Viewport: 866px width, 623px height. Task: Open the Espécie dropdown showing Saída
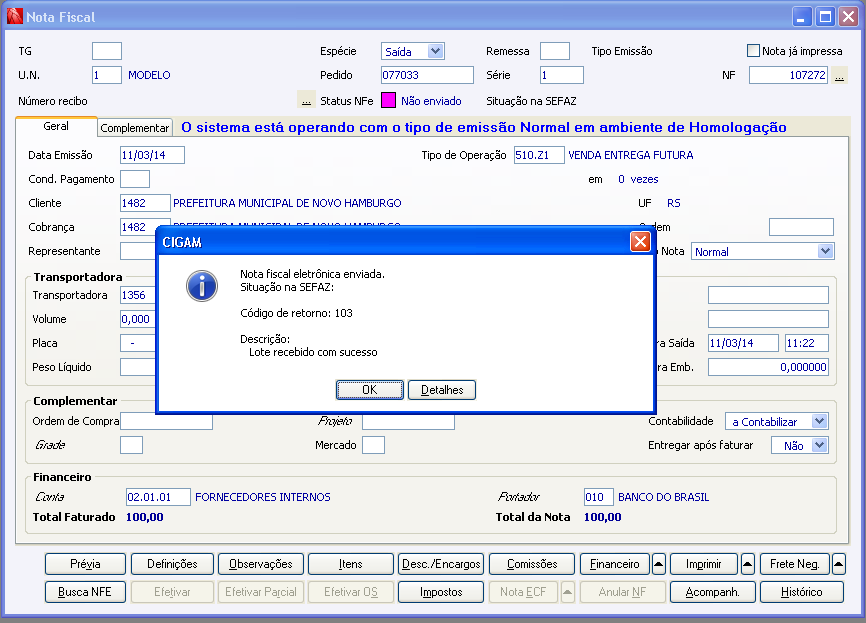pyautogui.click(x=413, y=51)
